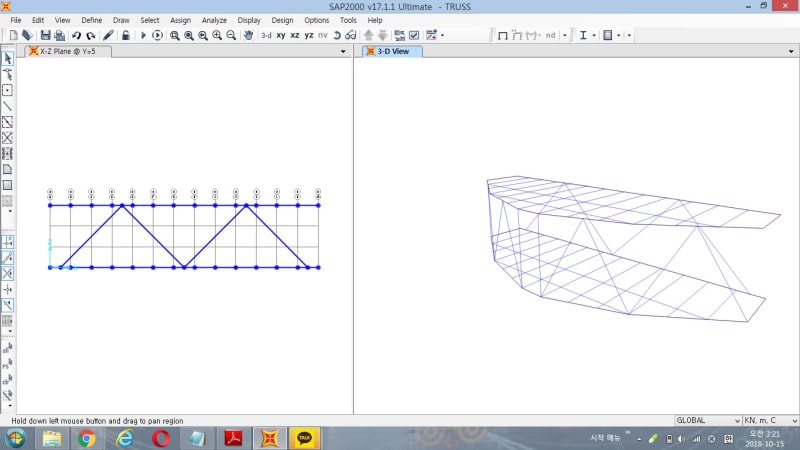Click the New Model icon

click(14, 35)
